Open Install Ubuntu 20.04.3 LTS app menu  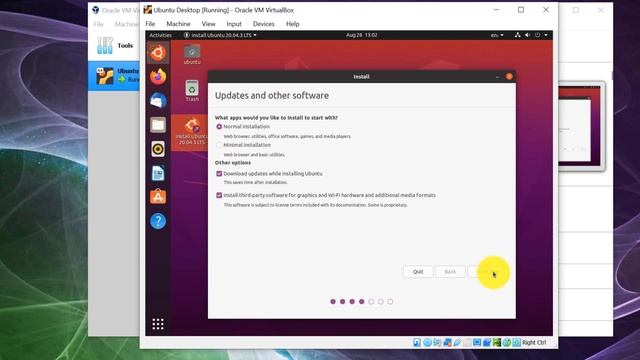220,35
